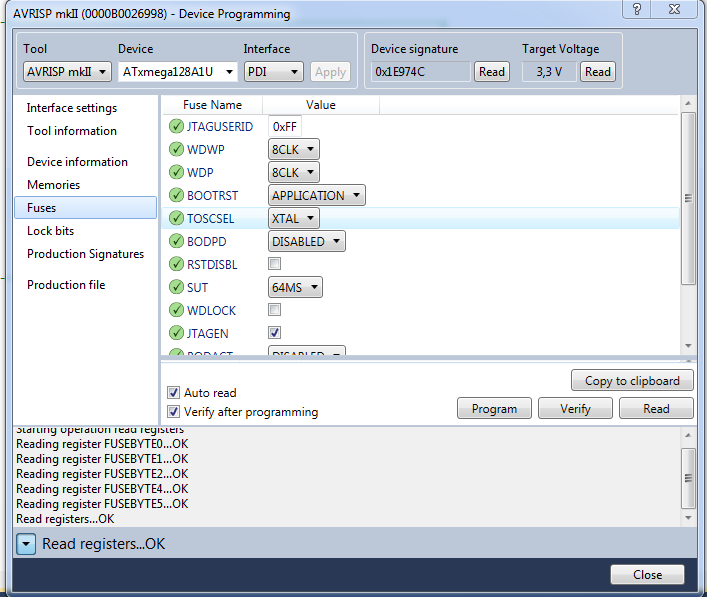Image resolution: width=707 pixels, height=597 pixels.
Task: Open the Lock bits page
Action: pyautogui.click(x=50, y=231)
